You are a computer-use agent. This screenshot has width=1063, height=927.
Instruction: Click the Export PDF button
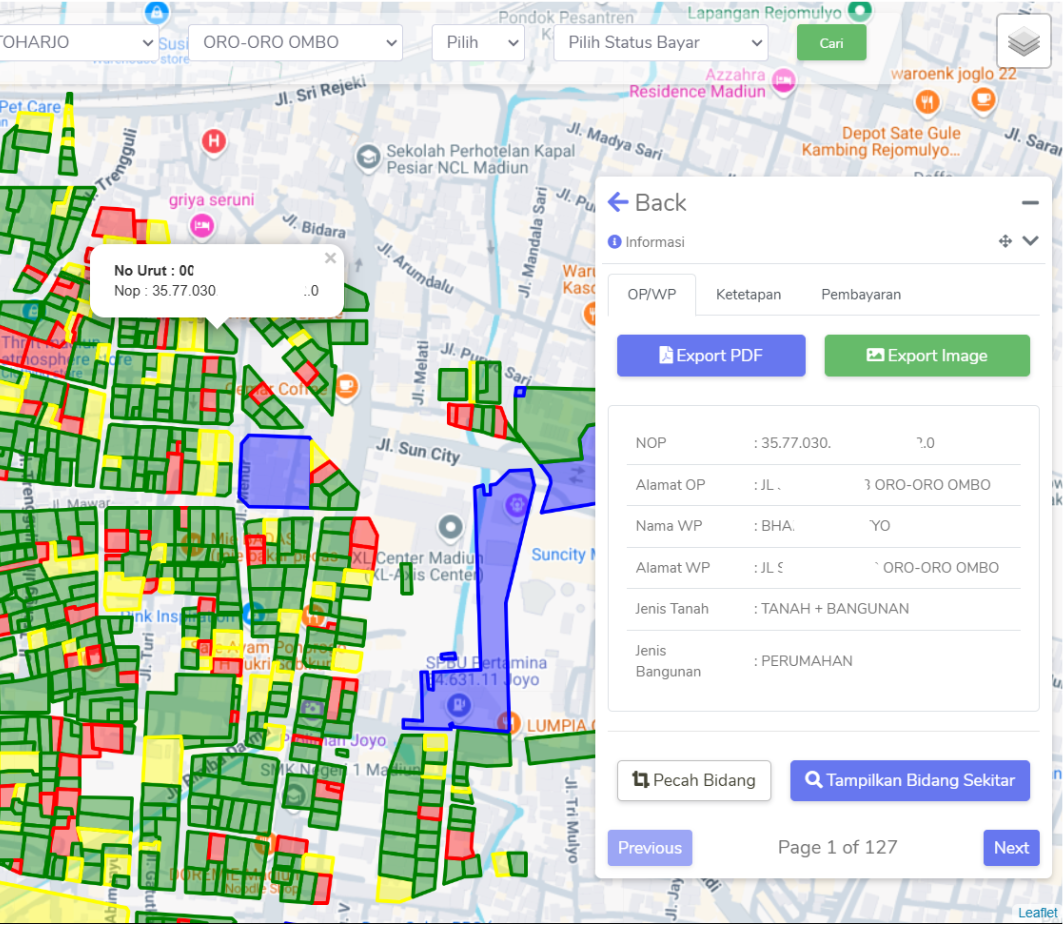(711, 355)
